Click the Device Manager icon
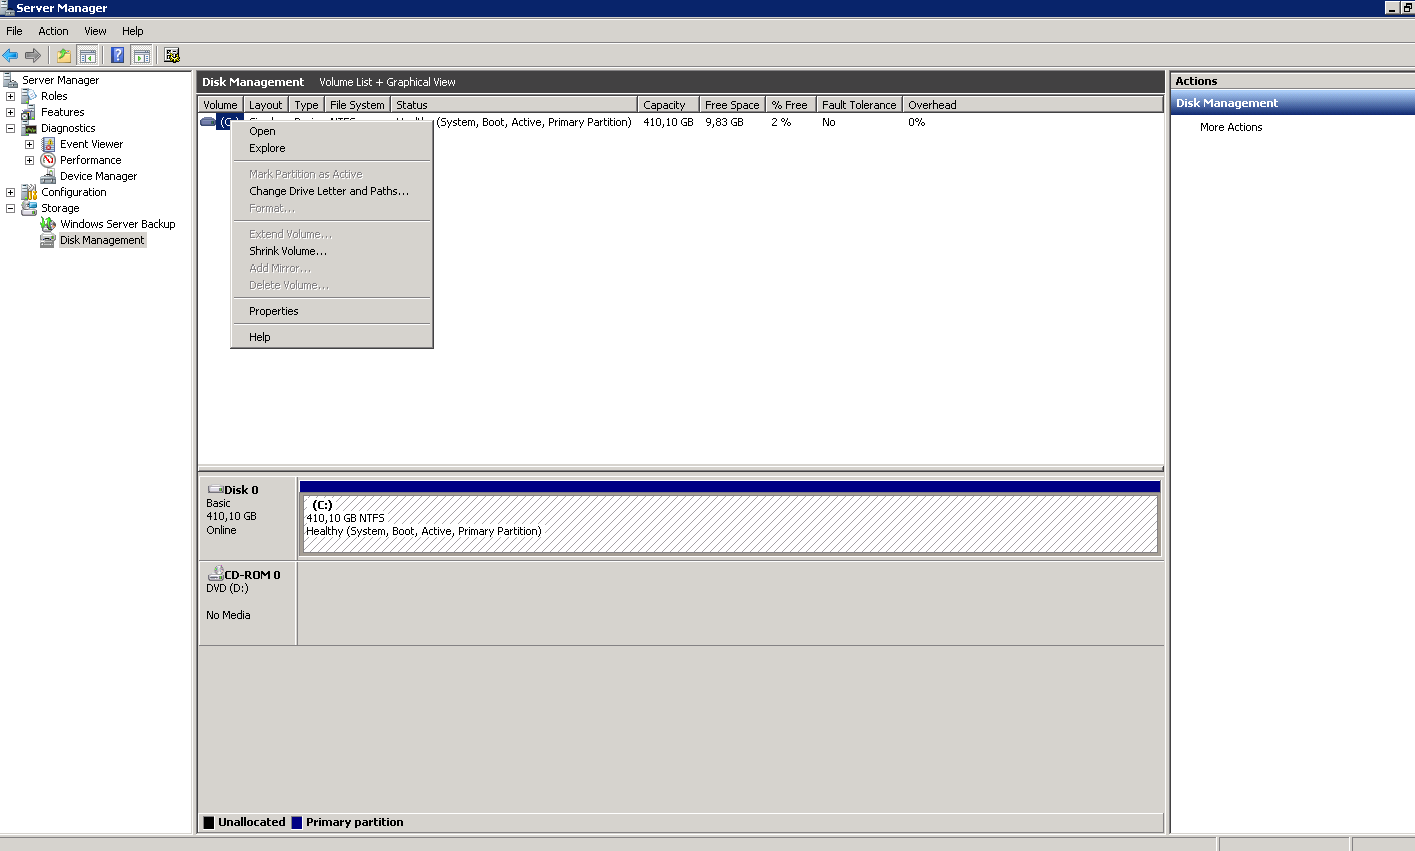 click(x=48, y=176)
